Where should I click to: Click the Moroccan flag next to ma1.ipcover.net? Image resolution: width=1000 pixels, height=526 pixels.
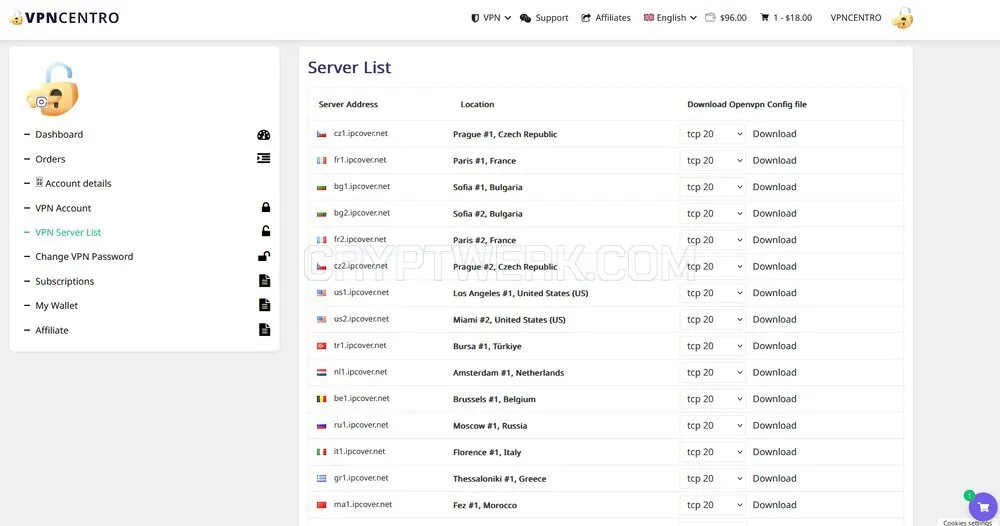point(321,505)
